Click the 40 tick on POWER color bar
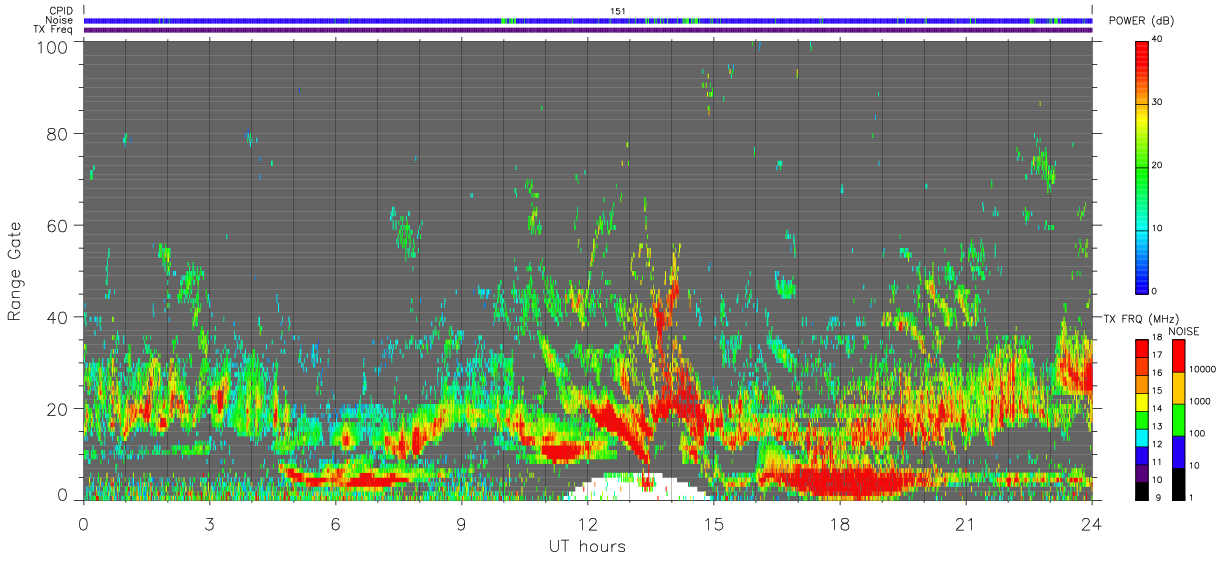 (x=1159, y=40)
